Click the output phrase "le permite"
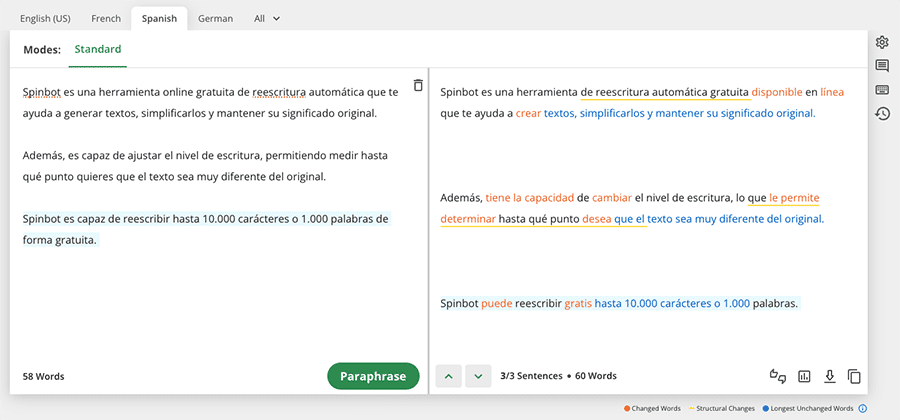Screen dimensions: 900x420 tap(794, 198)
